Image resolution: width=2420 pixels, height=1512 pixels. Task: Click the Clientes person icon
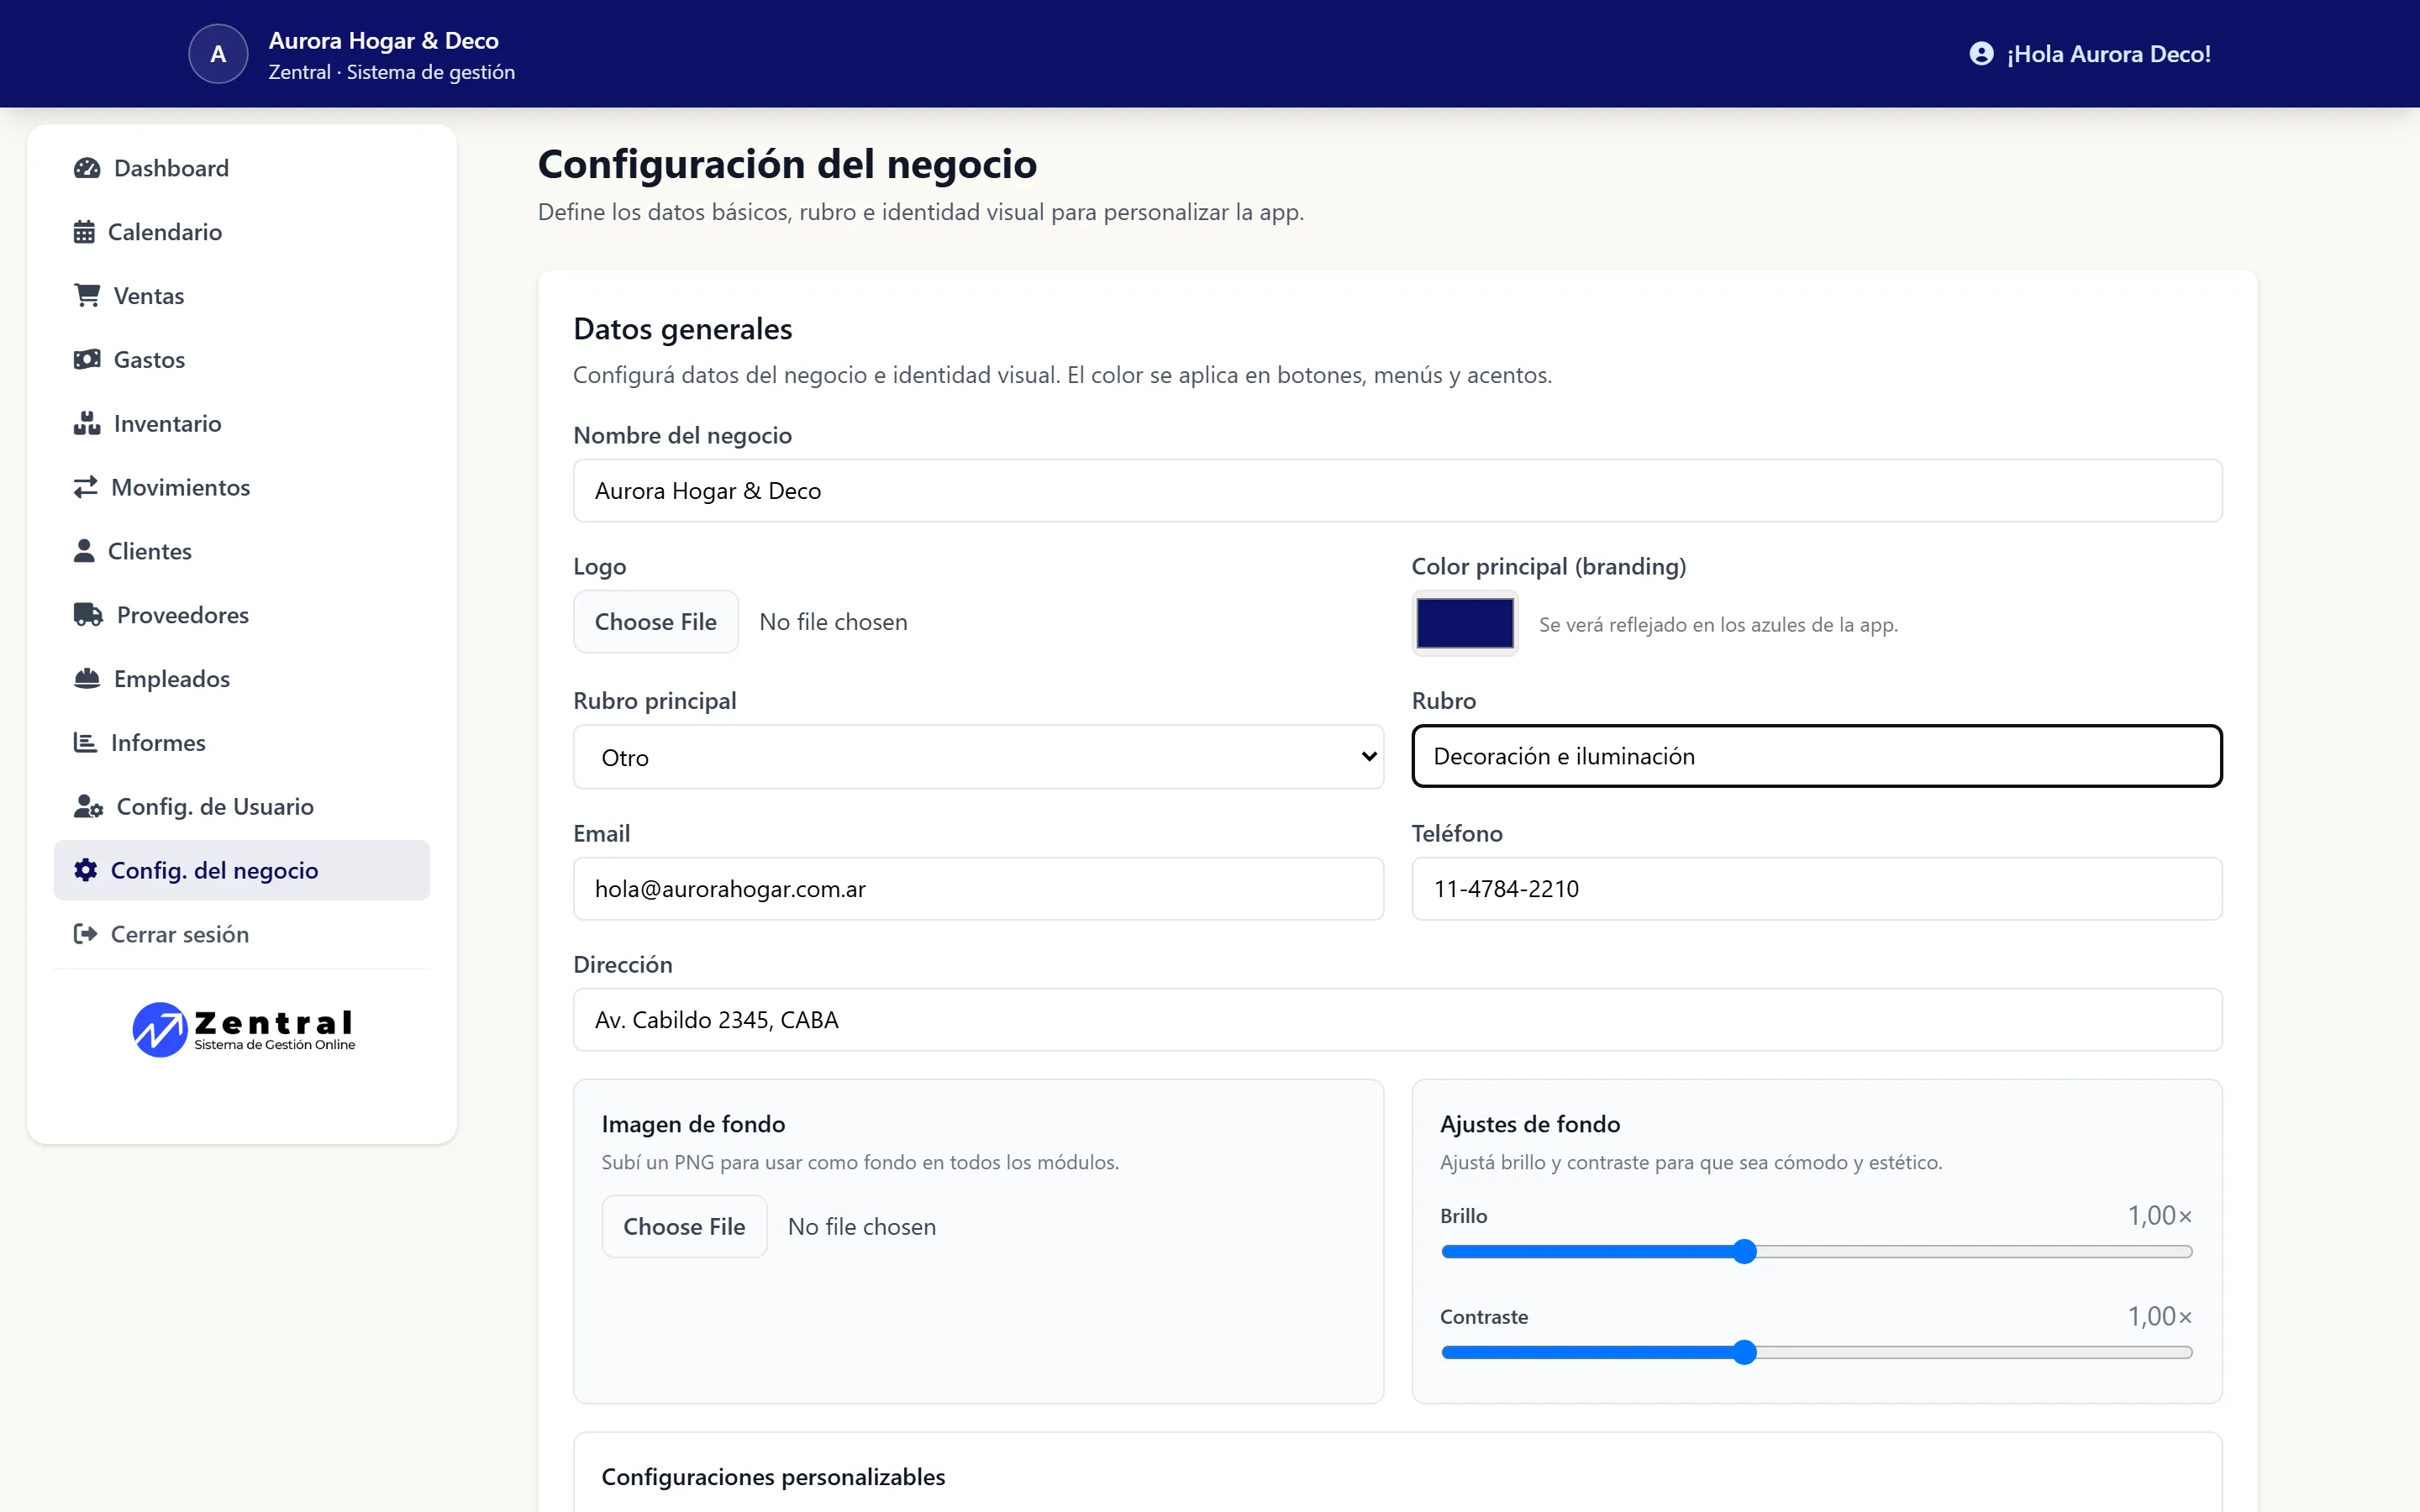click(x=84, y=551)
